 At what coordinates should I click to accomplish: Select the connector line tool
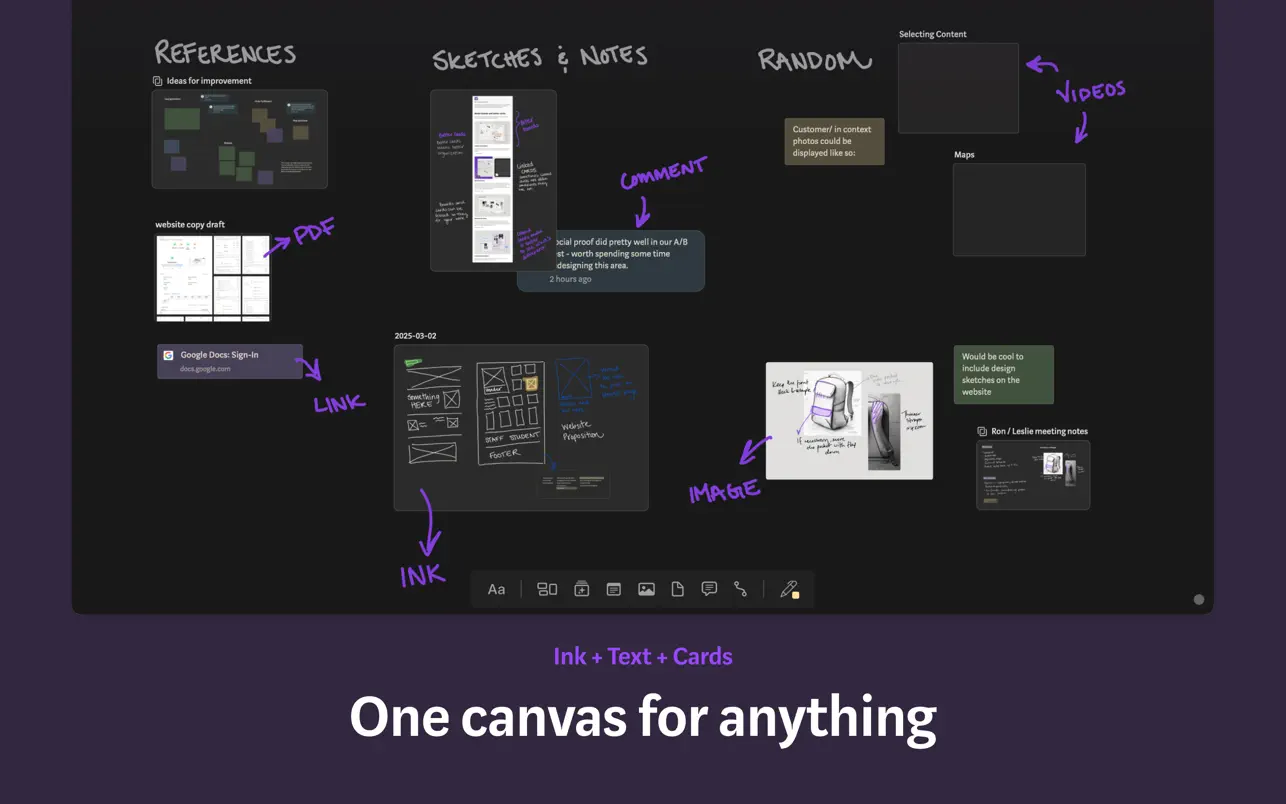pyautogui.click(x=740, y=589)
